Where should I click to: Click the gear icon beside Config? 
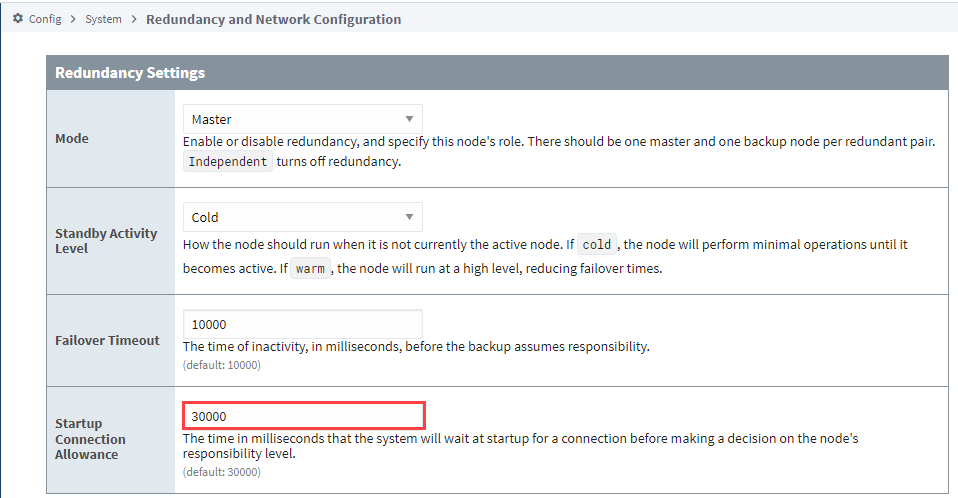(x=18, y=18)
